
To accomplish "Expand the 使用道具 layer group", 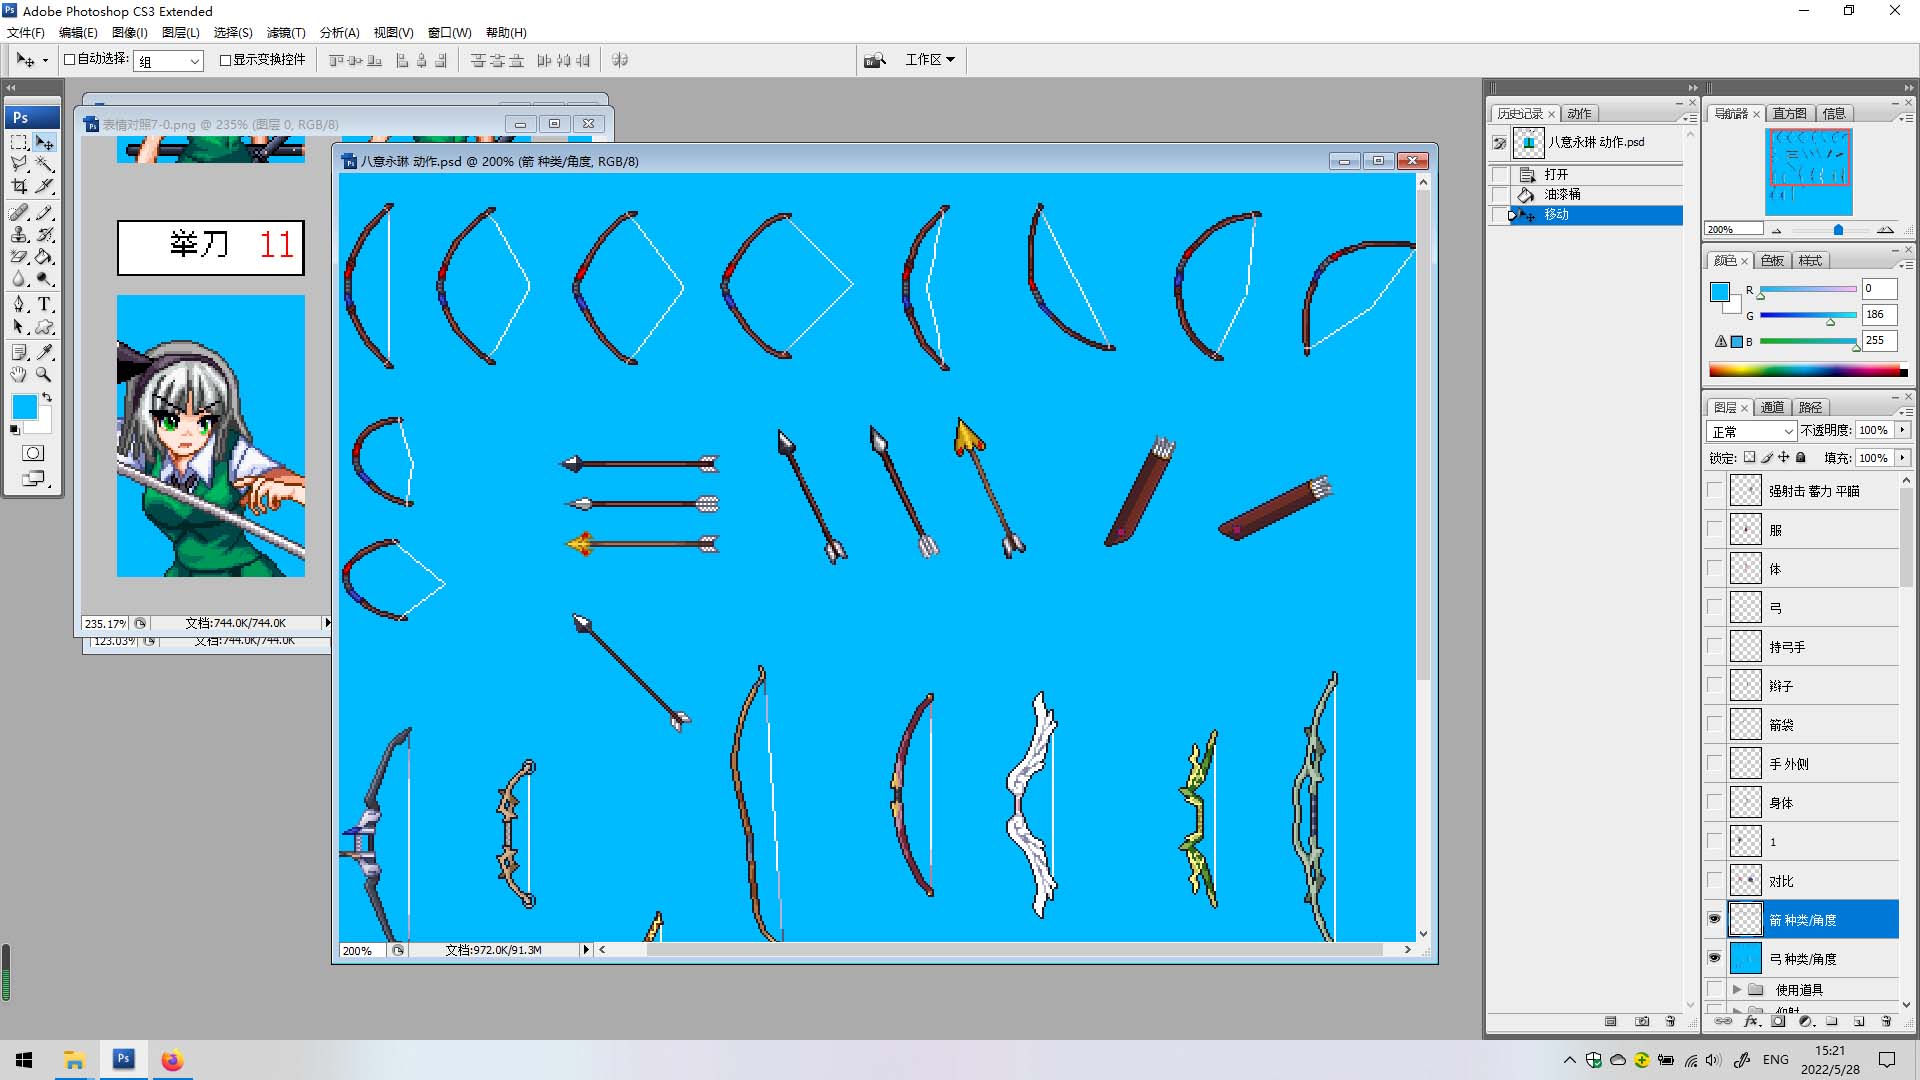I will pyautogui.click(x=1737, y=989).
